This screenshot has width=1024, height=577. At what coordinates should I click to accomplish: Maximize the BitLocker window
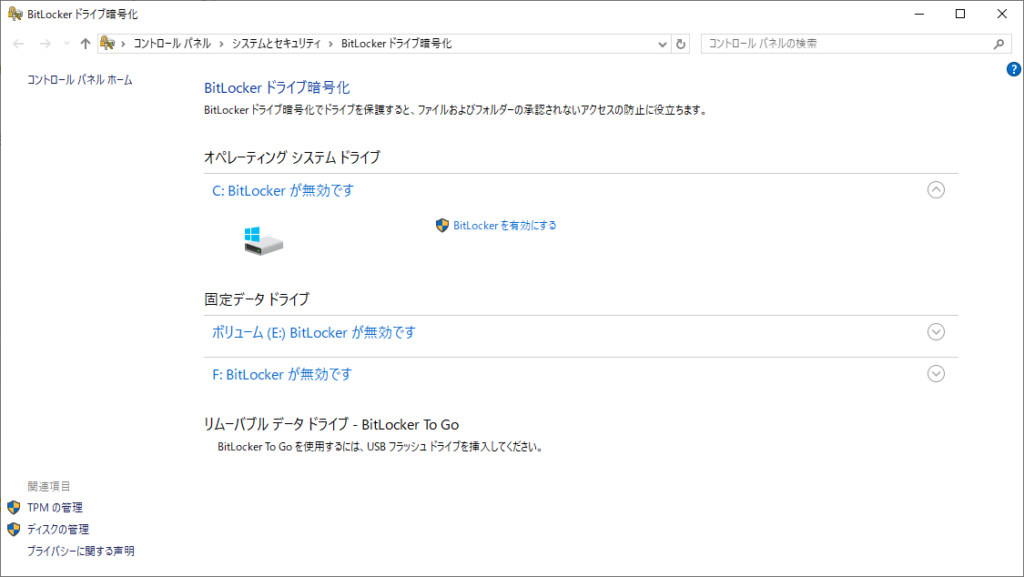(960, 14)
